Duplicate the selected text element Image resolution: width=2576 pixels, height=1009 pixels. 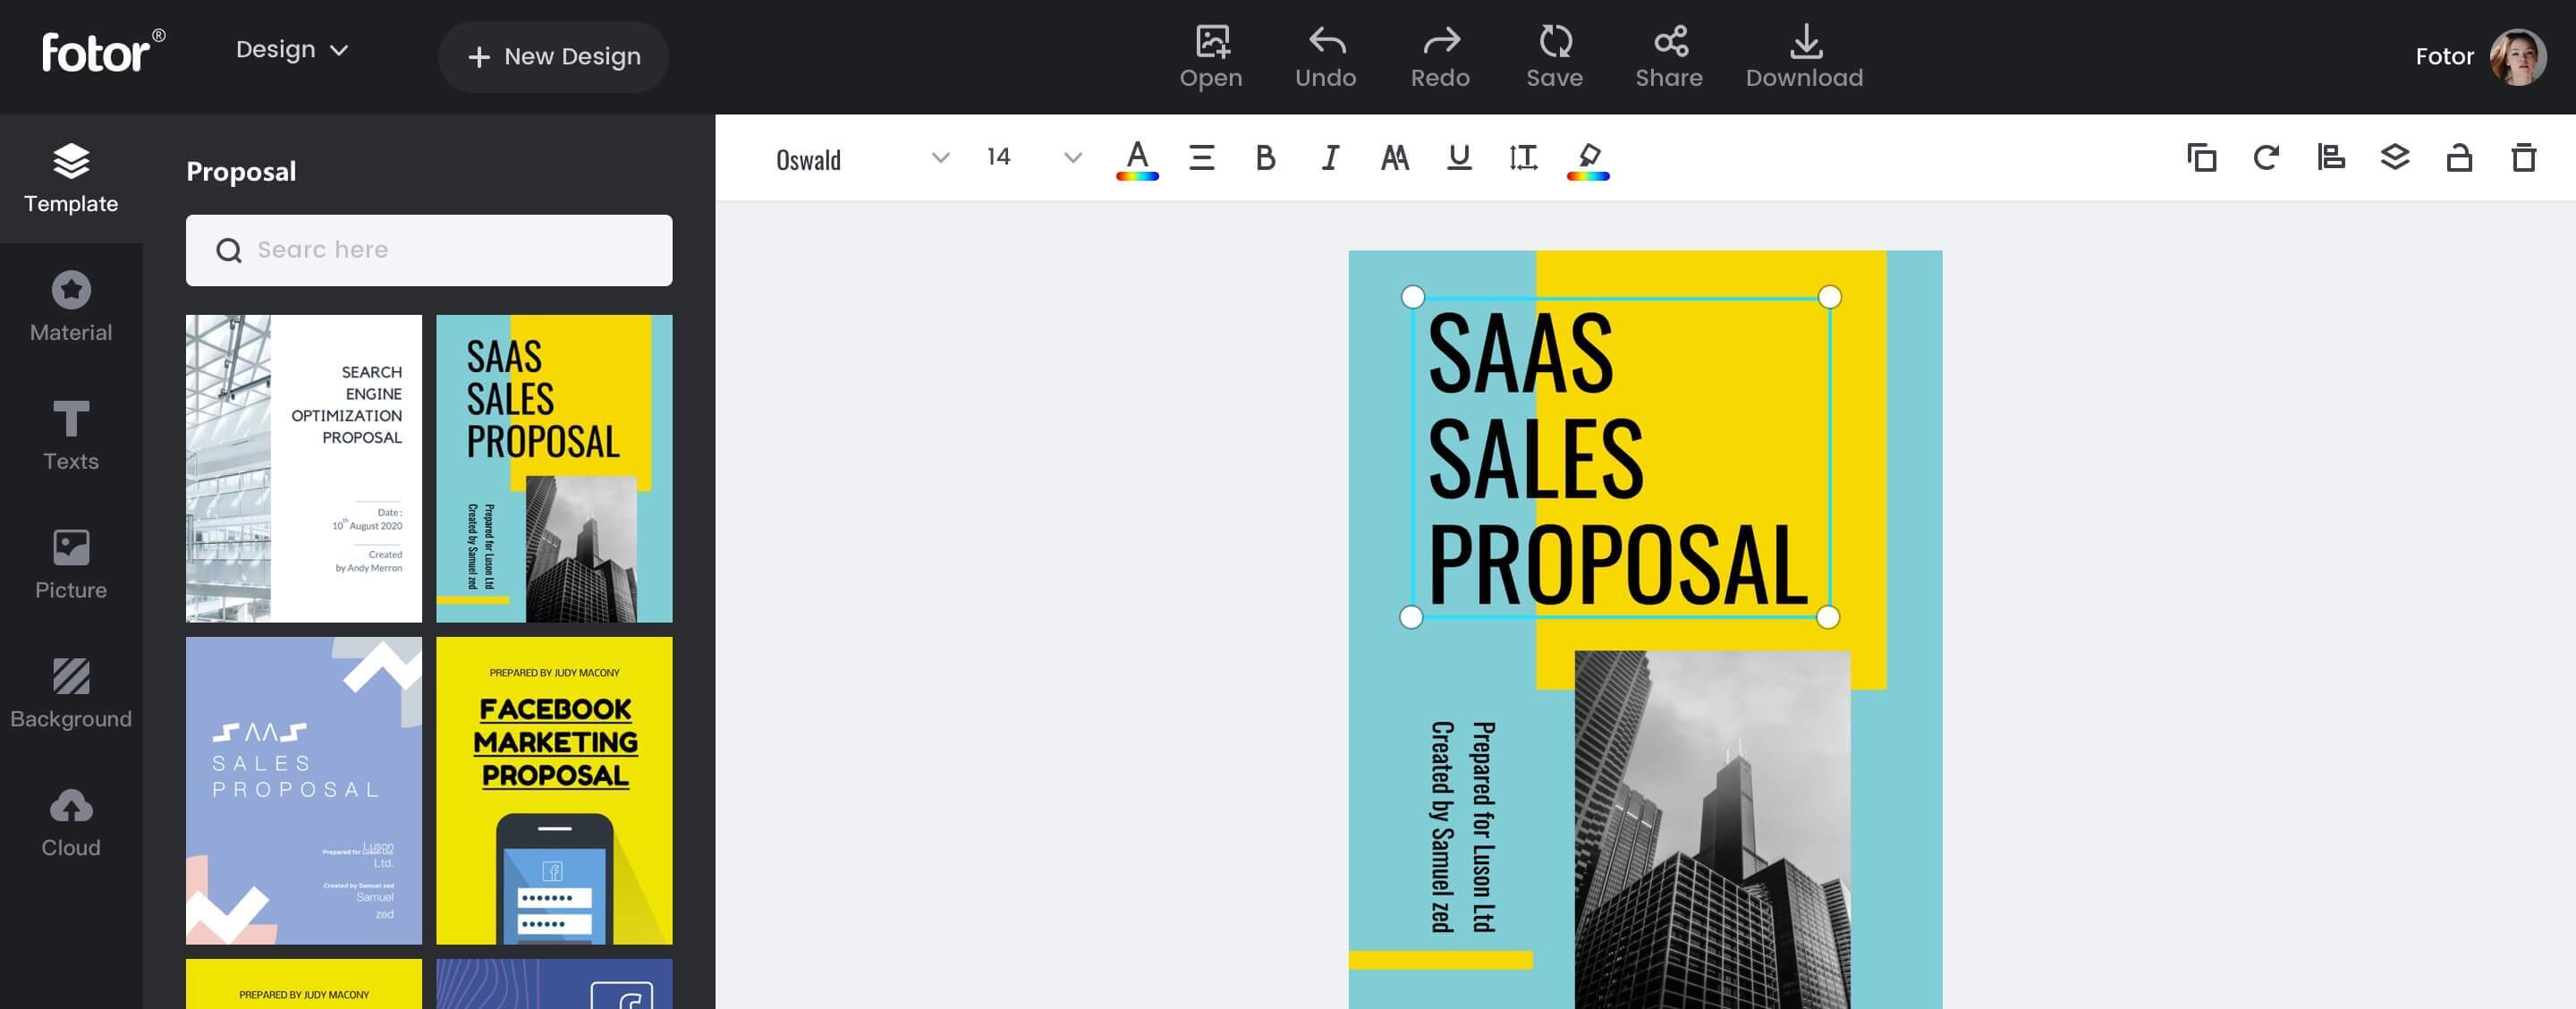tap(2200, 157)
